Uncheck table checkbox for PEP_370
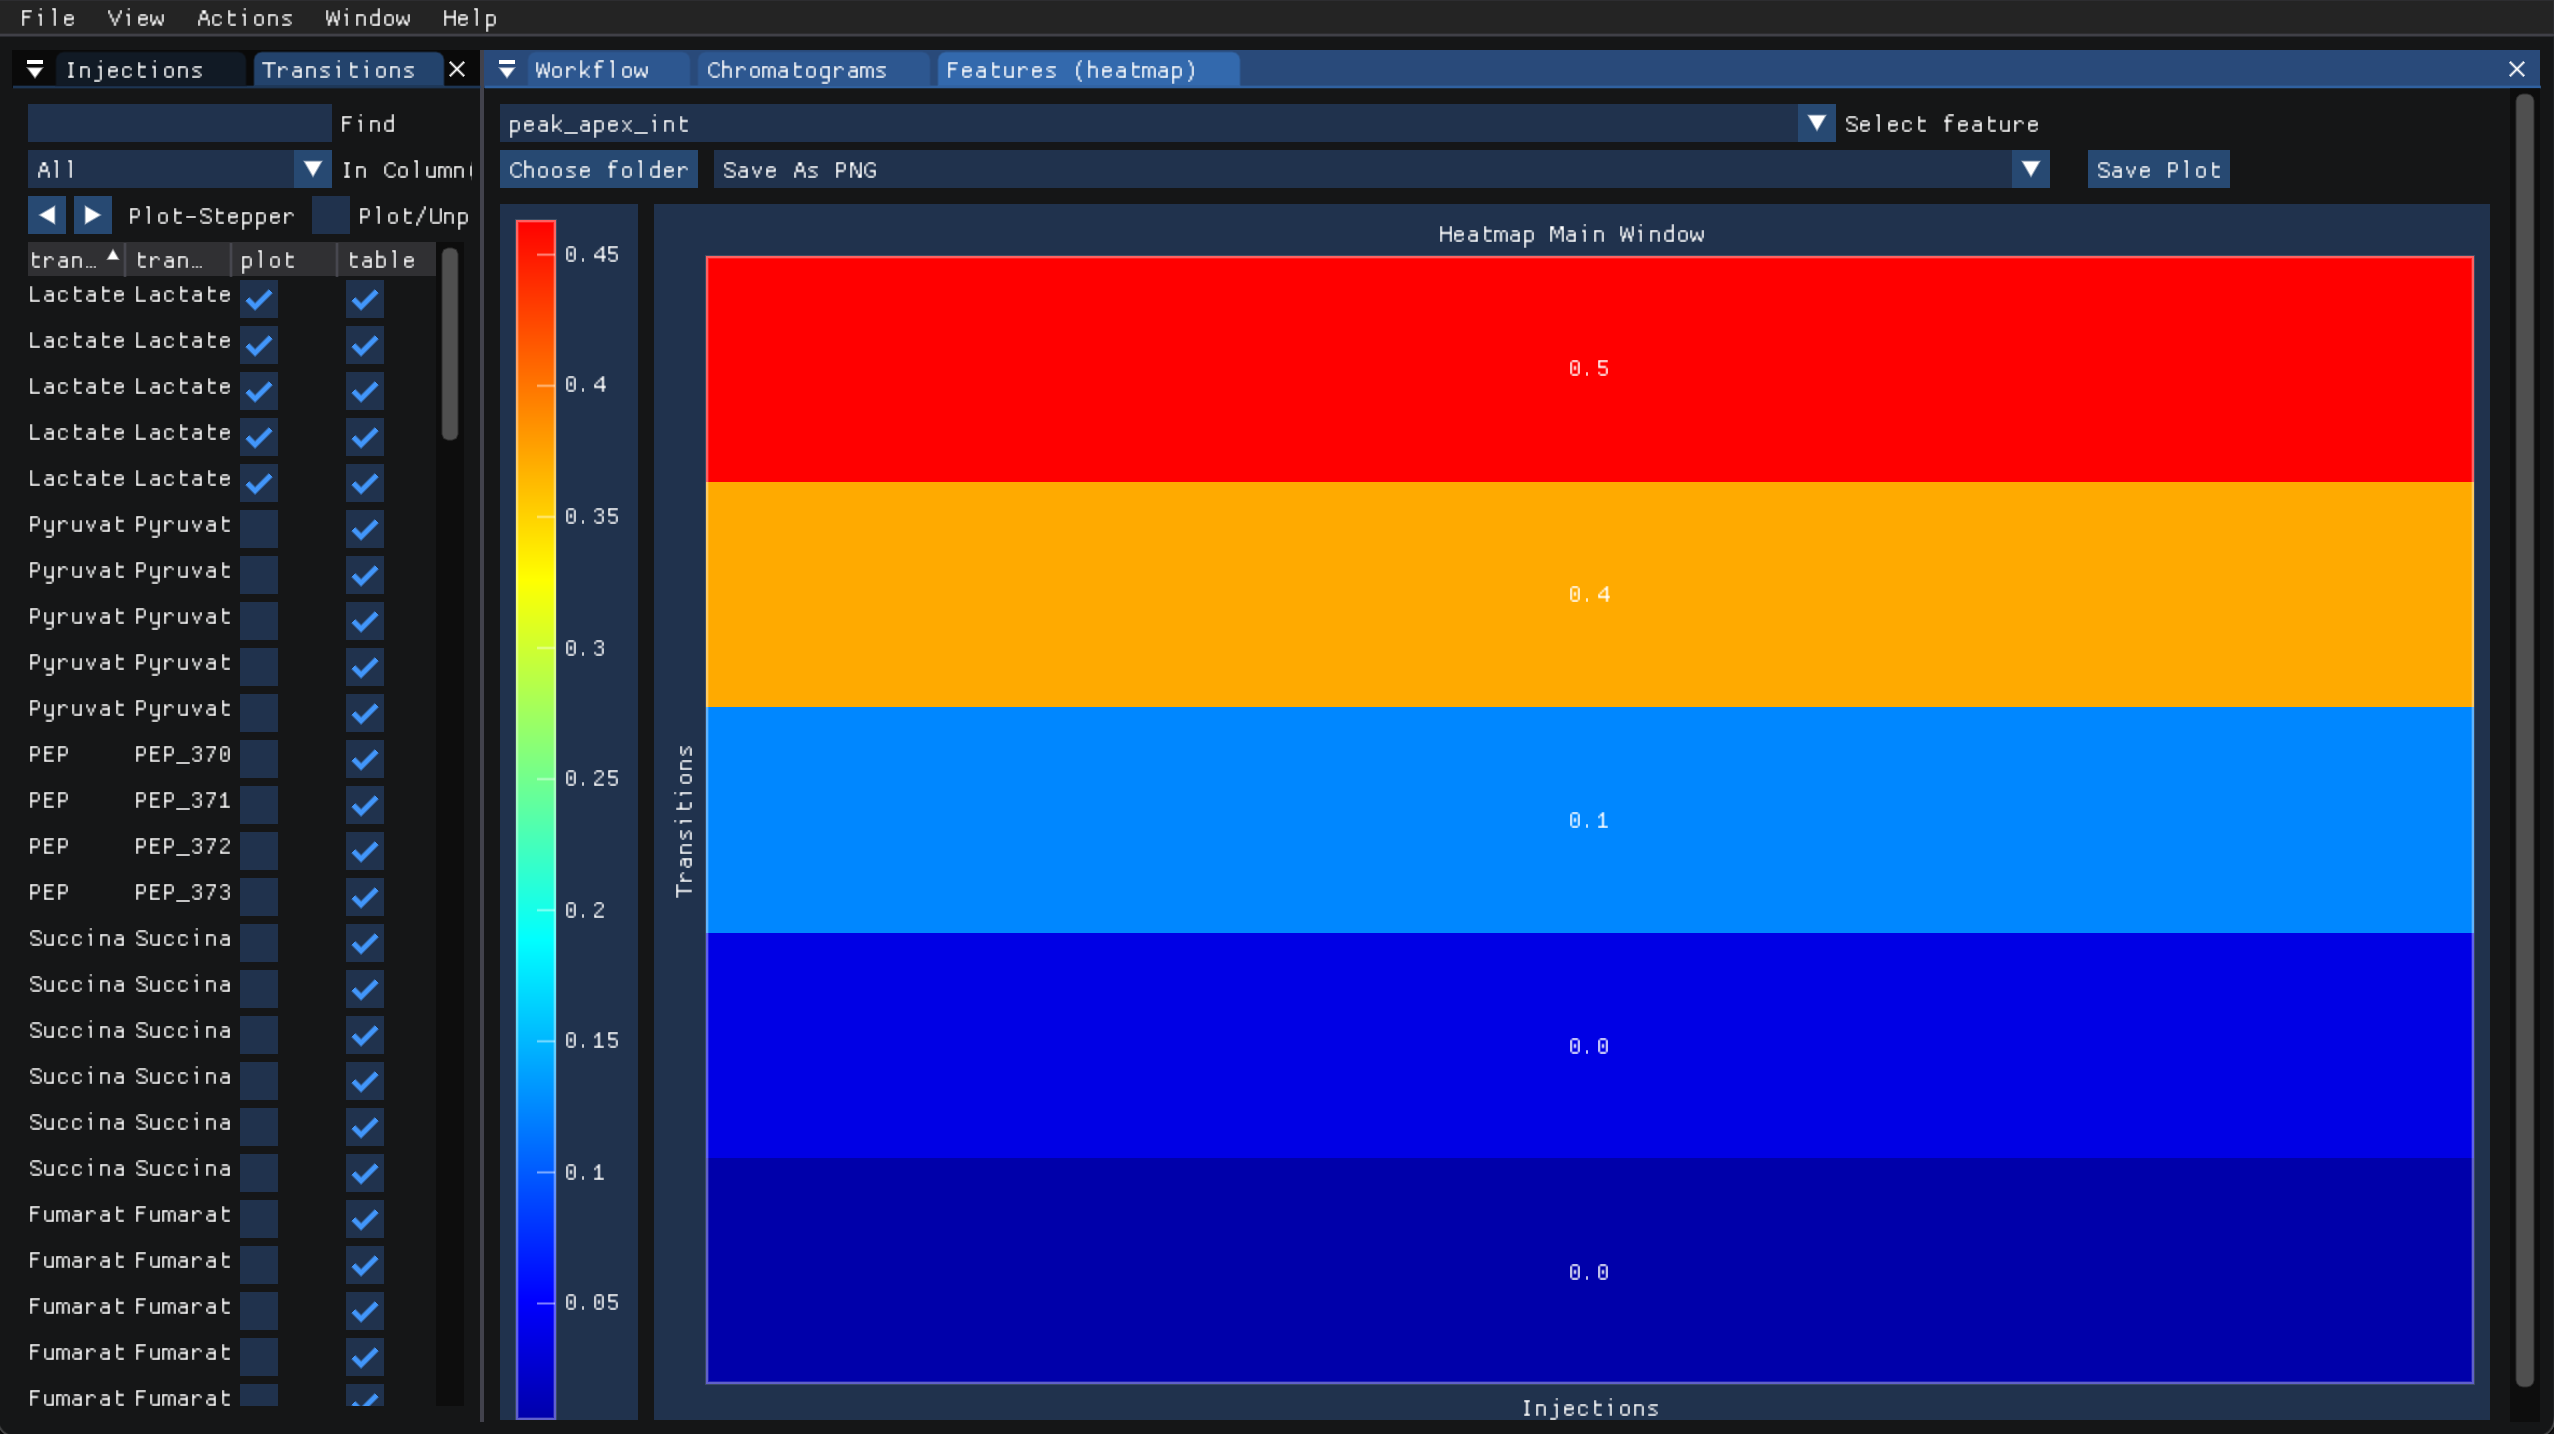 [x=365, y=758]
